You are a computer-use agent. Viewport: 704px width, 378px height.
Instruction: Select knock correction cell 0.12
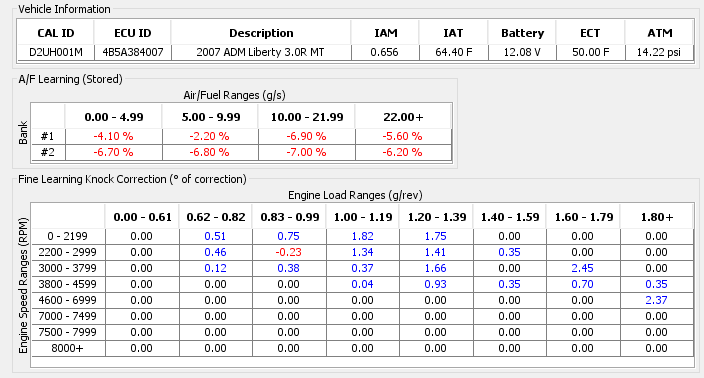(x=215, y=268)
